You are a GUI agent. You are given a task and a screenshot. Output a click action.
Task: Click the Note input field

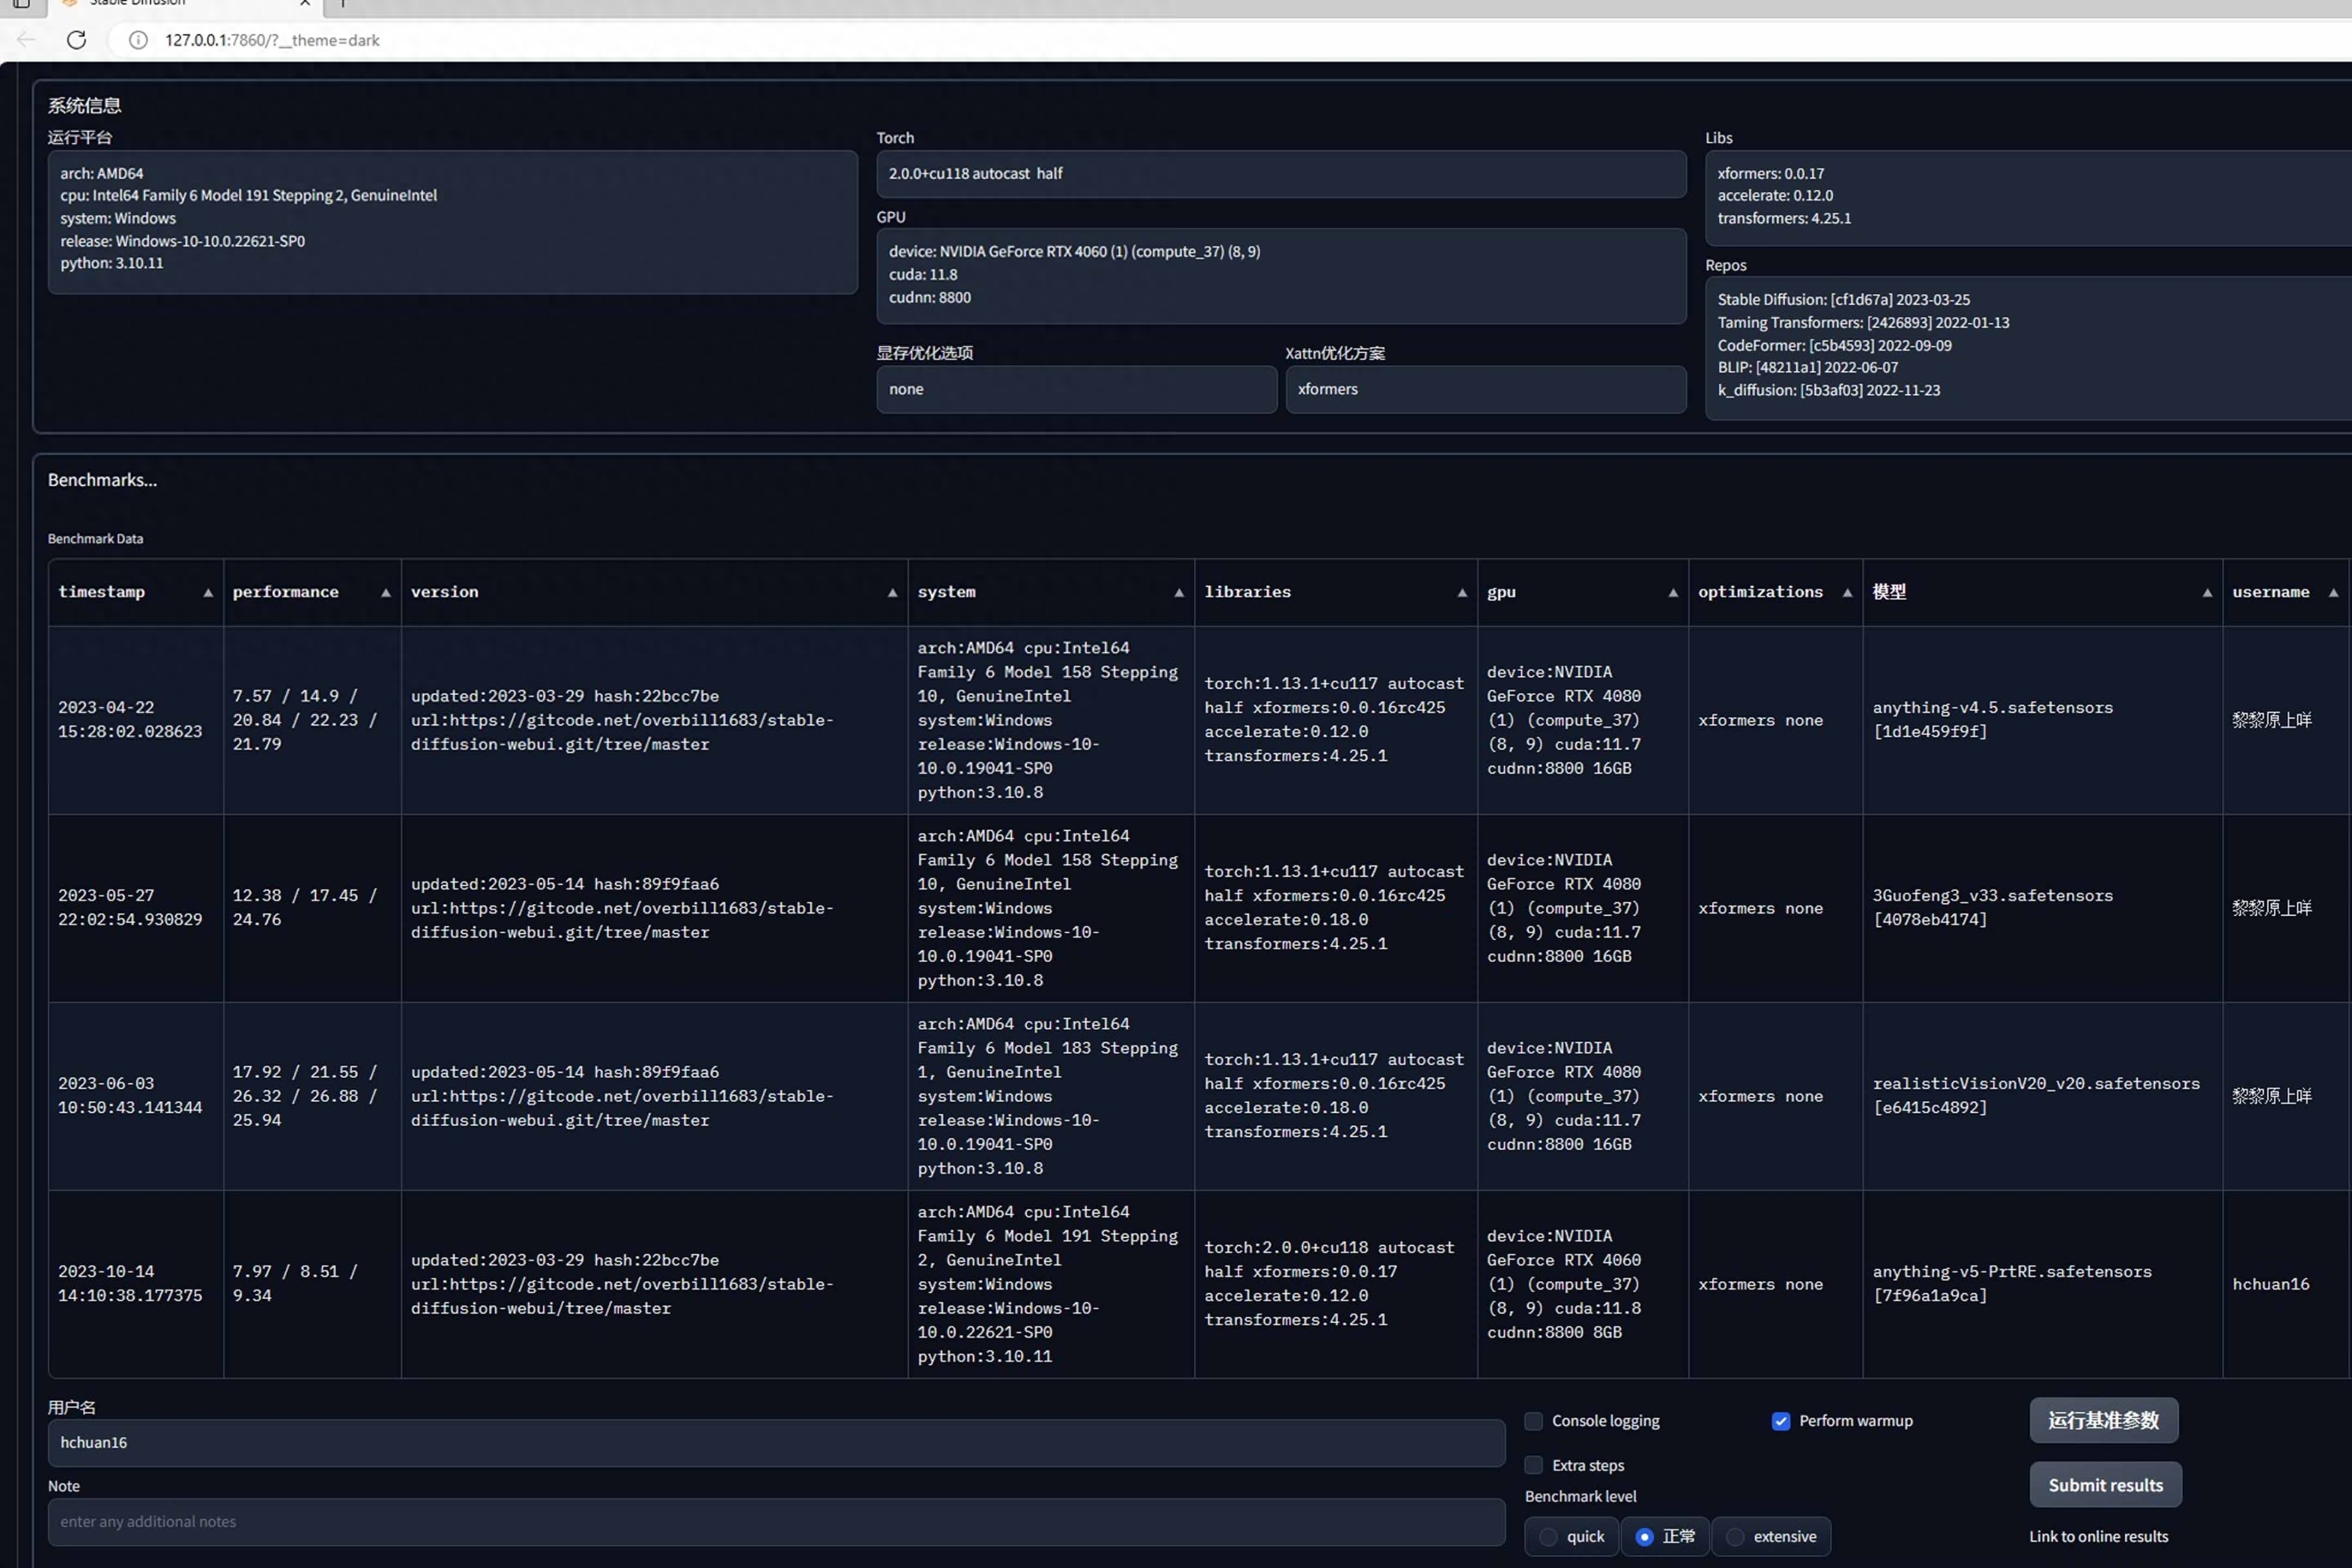click(775, 1521)
